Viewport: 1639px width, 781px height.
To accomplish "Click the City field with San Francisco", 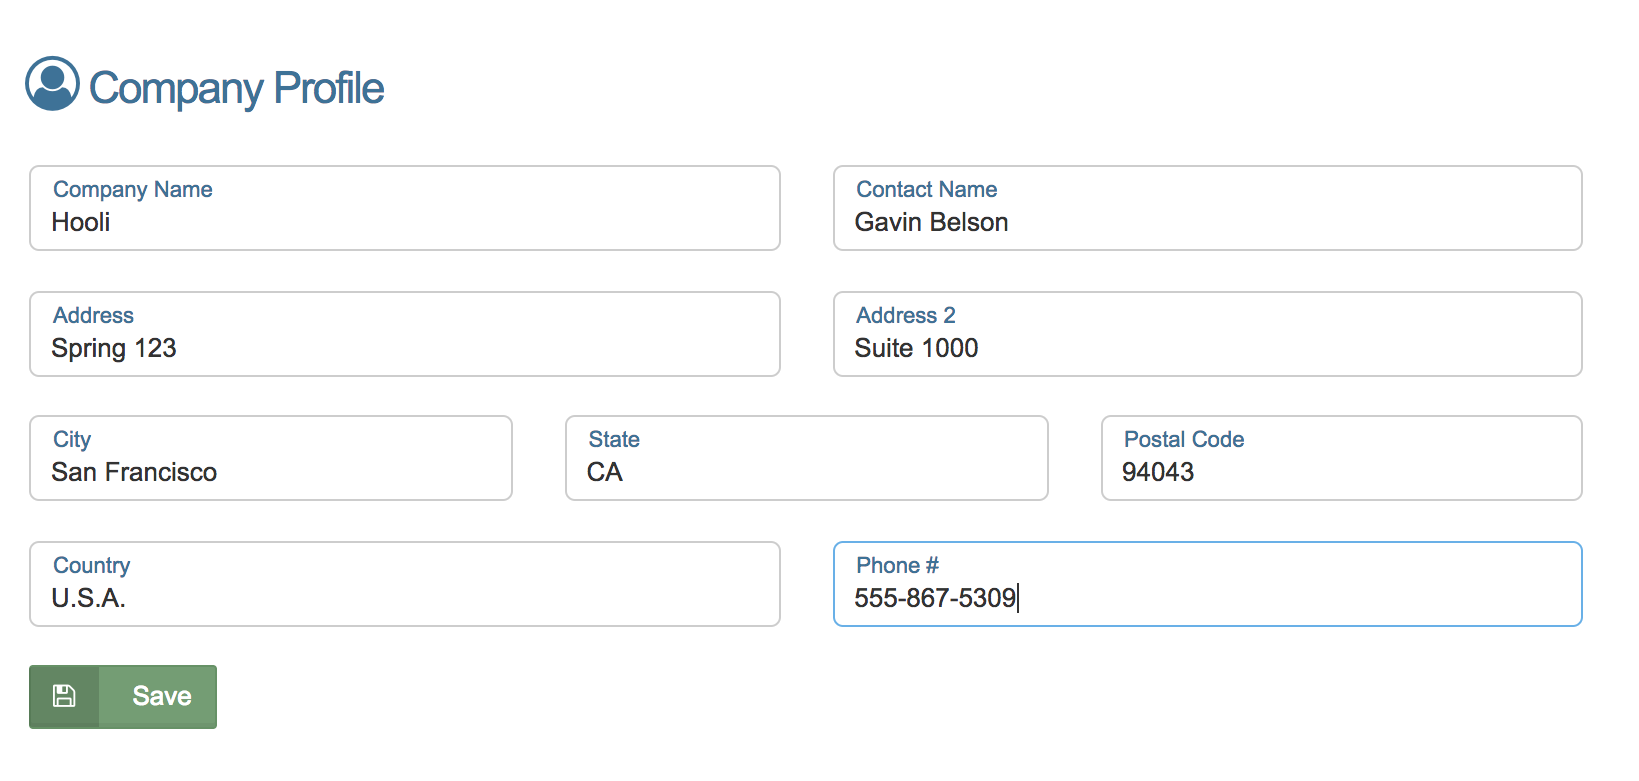I will (270, 472).
